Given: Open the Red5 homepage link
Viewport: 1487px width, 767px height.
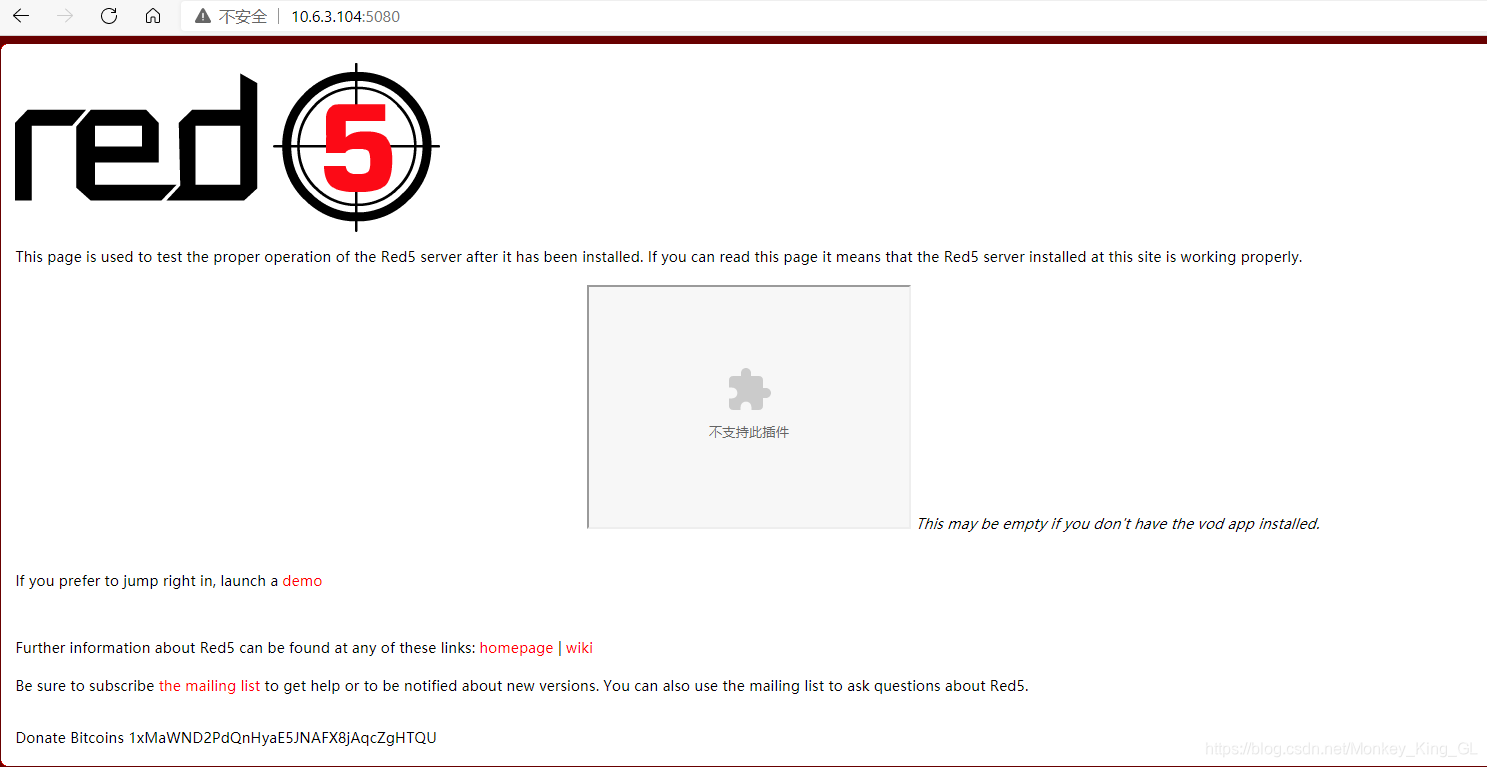Looking at the screenshot, I should point(516,648).
